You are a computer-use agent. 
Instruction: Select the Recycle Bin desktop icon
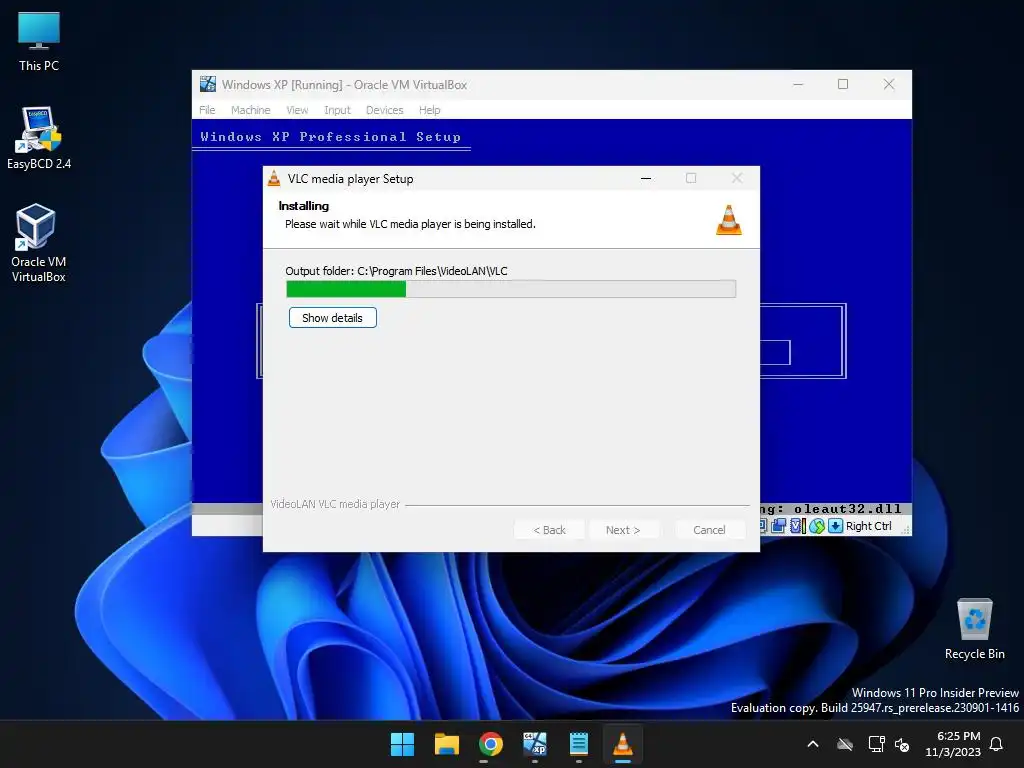pyautogui.click(x=974, y=629)
